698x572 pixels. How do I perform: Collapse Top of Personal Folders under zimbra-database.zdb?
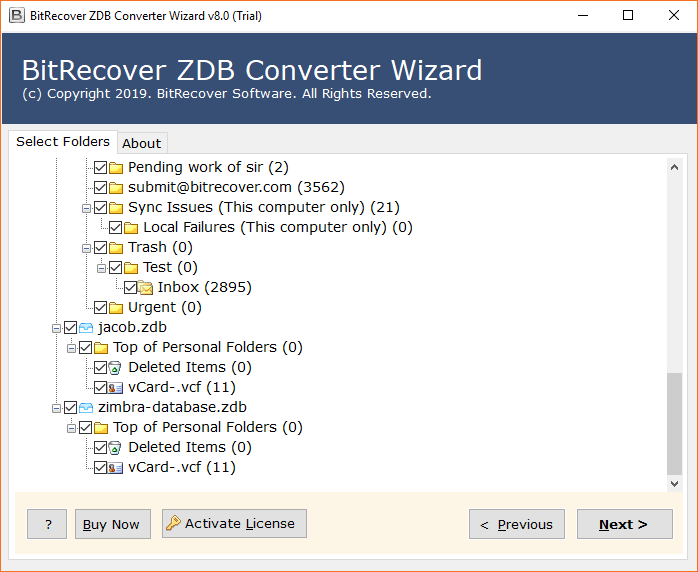(x=71, y=428)
